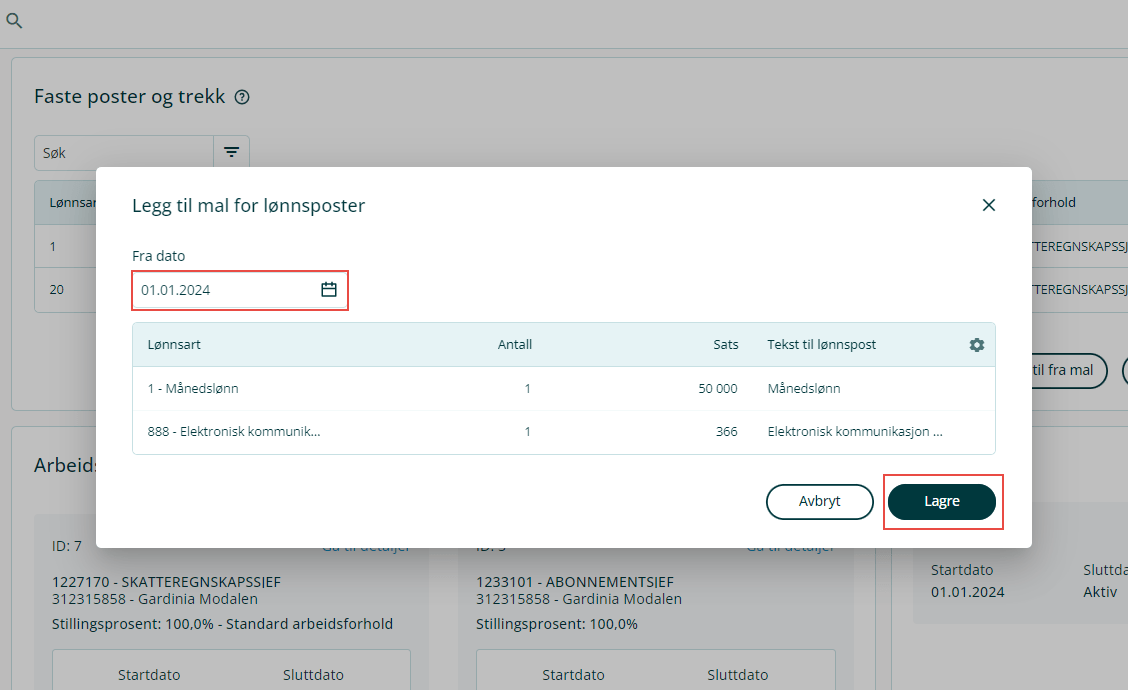Sort by the Lønnsart column header

174,345
